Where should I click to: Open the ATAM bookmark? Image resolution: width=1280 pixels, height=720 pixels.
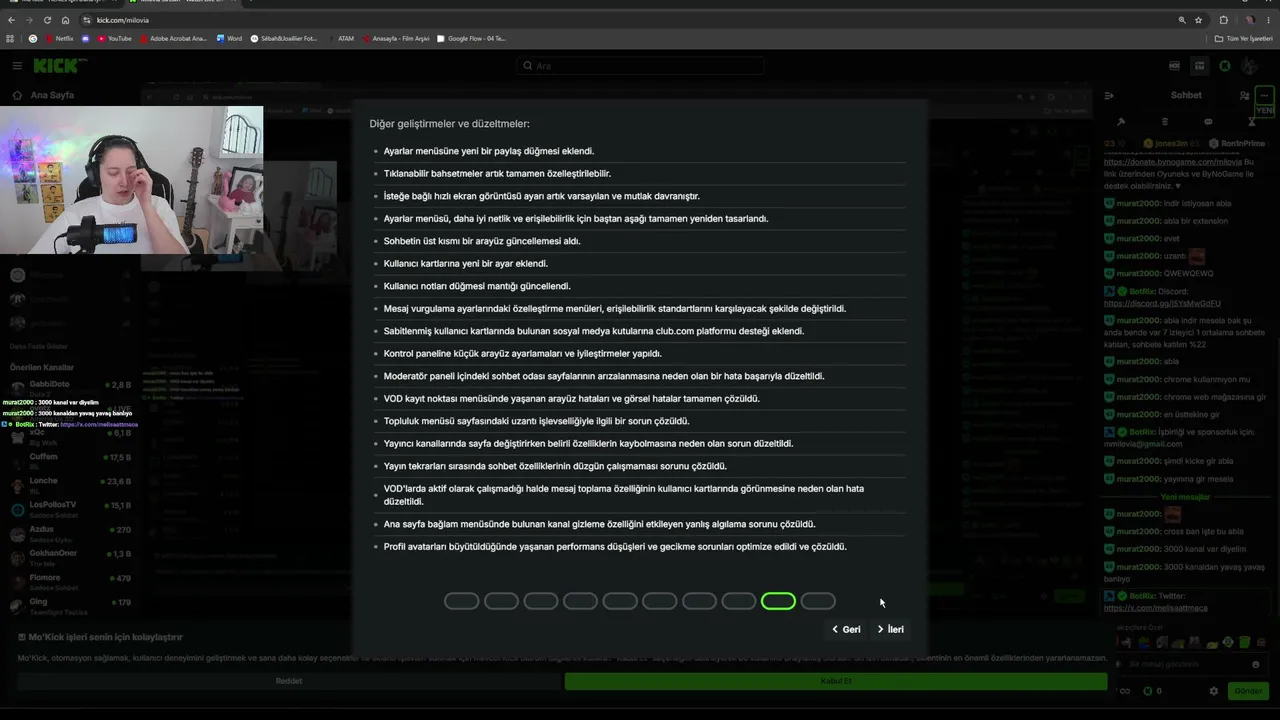[341, 39]
